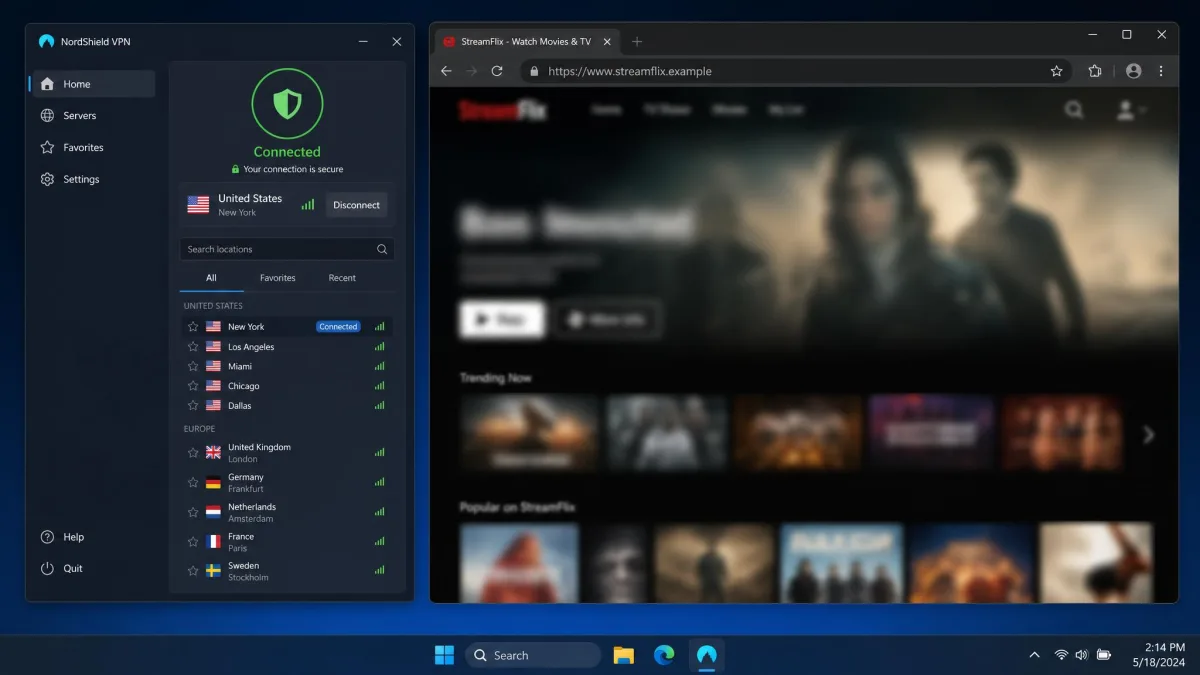
Task: Toggle favorite star for Netherlands
Action: [x=193, y=512]
